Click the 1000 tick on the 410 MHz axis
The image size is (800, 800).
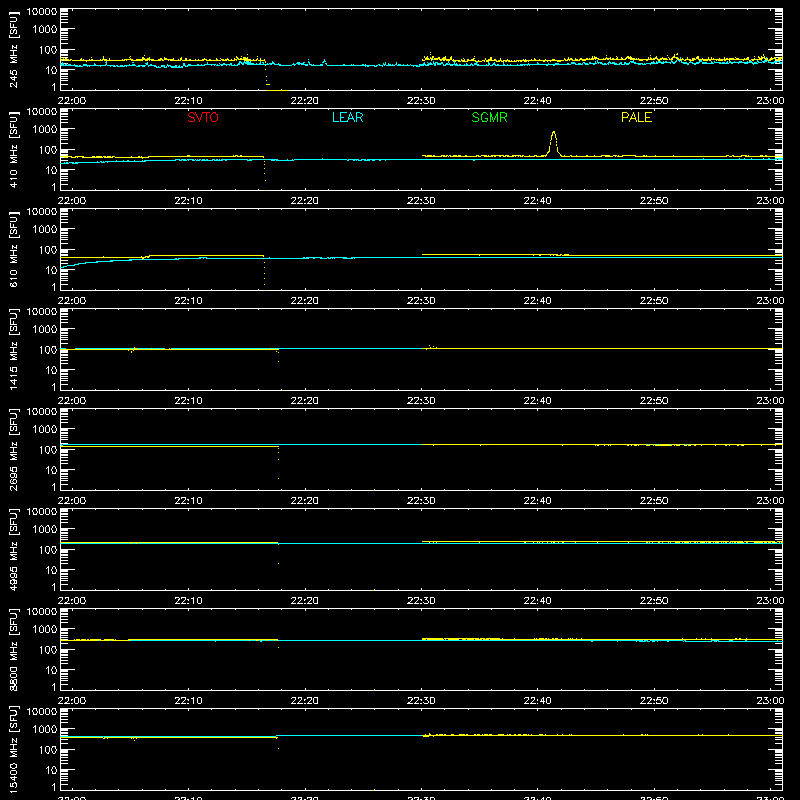(x=45, y=130)
